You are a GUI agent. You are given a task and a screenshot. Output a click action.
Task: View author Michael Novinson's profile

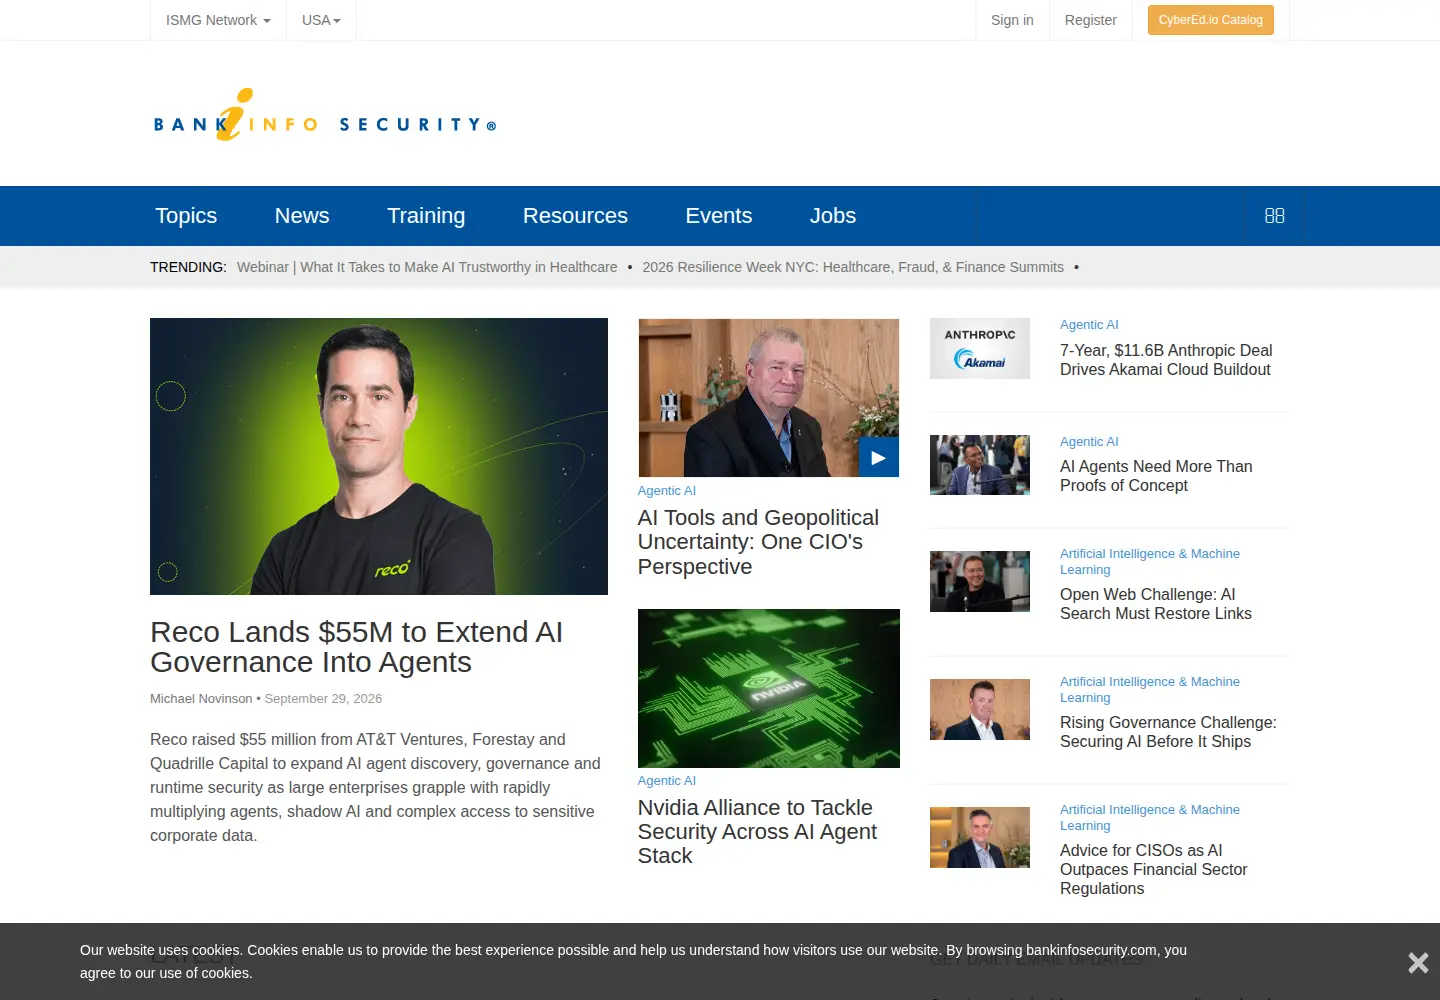pyautogui.click(x=201, y=699)
